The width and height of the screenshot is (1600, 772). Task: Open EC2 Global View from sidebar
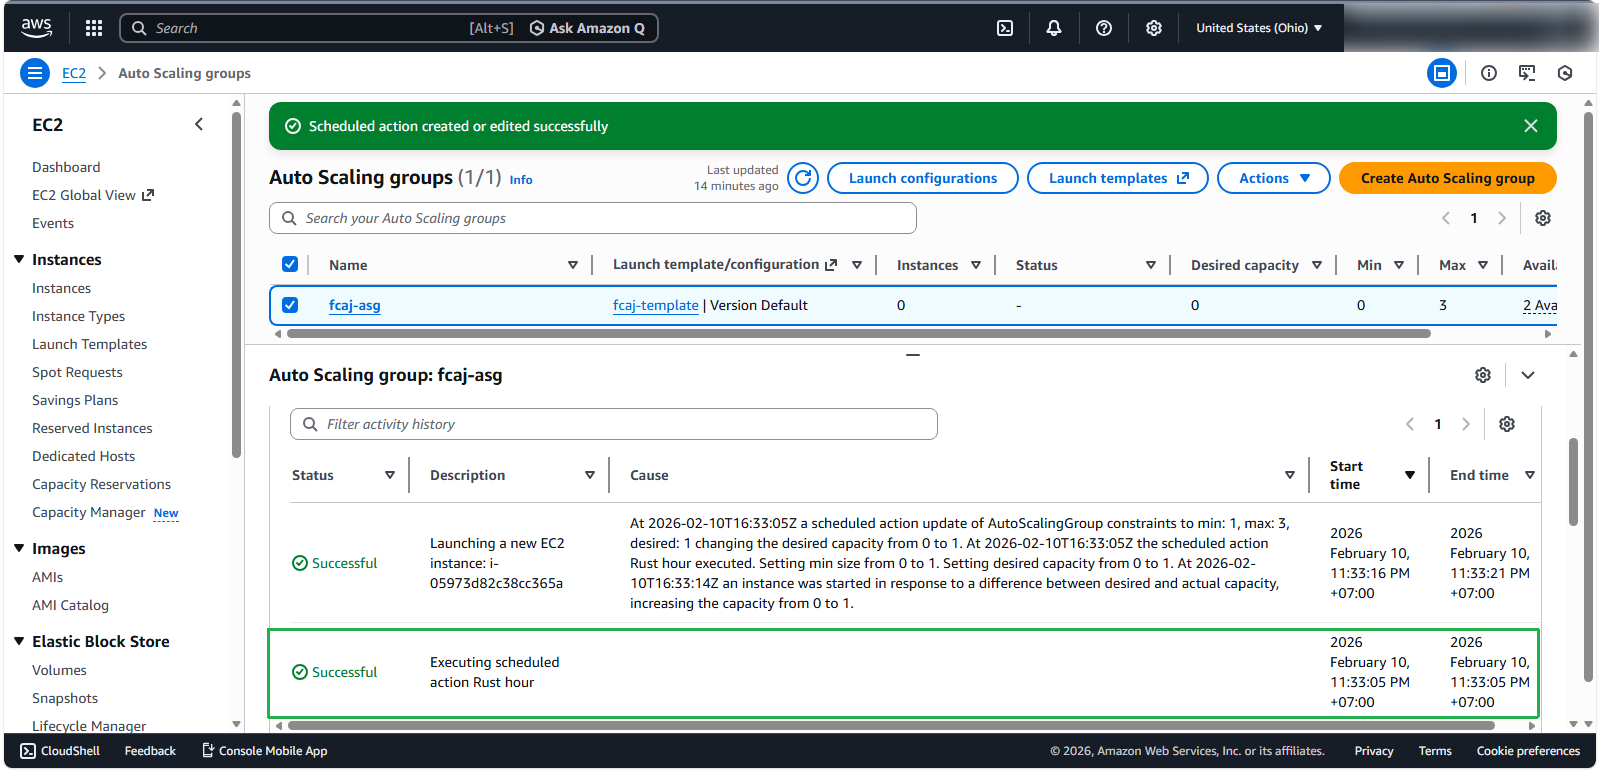pos(93,195)
